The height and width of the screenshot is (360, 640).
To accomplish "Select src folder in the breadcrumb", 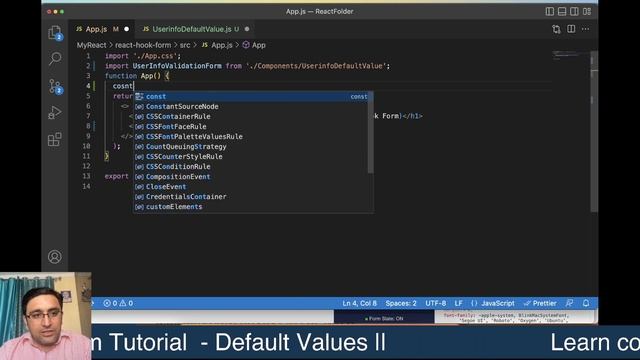I will [185, 45].
